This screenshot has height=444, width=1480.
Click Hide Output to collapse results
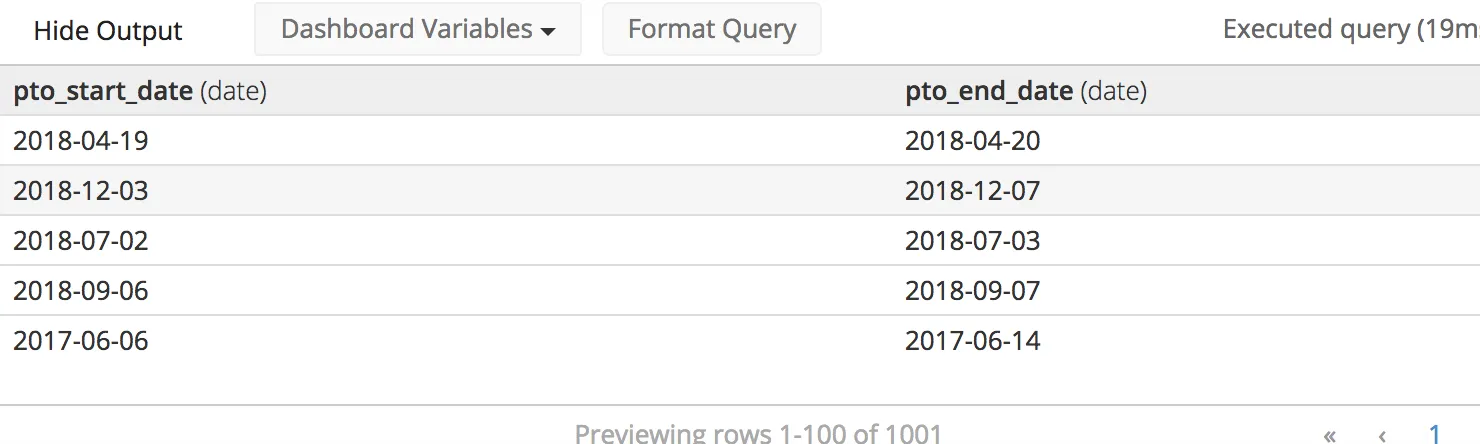coord(108,31)
